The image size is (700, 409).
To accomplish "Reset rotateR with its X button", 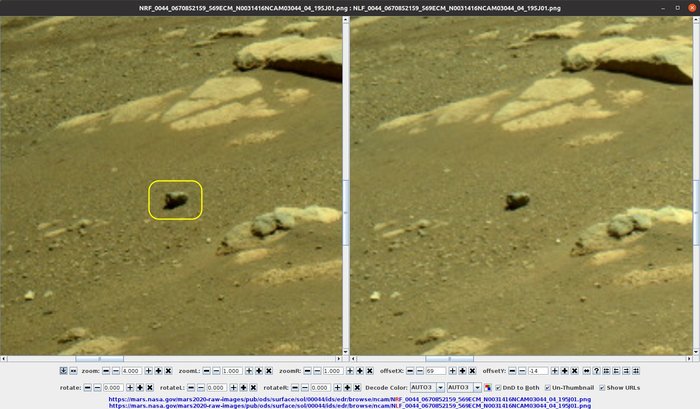I will point(357,388).
